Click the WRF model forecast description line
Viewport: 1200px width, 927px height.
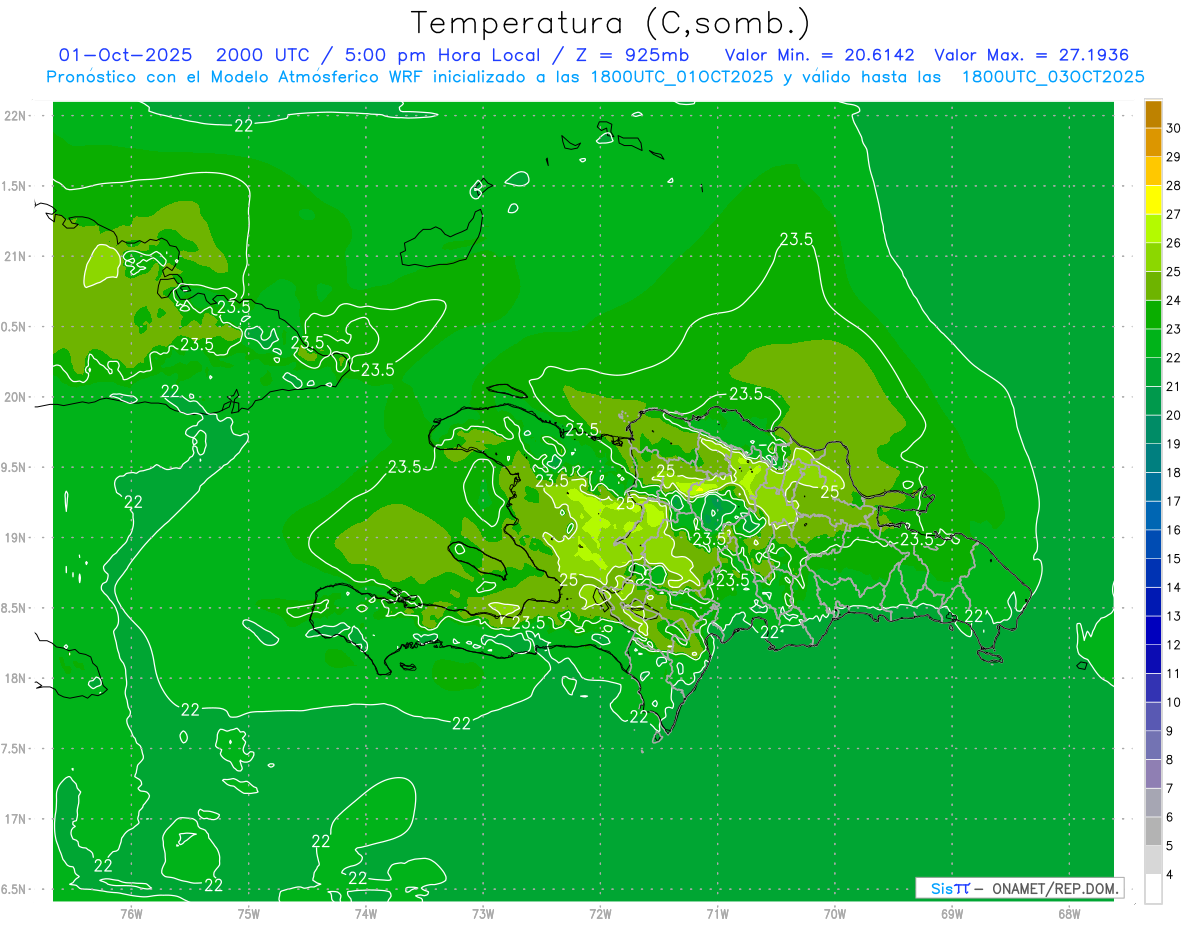[x=595, y=77]
